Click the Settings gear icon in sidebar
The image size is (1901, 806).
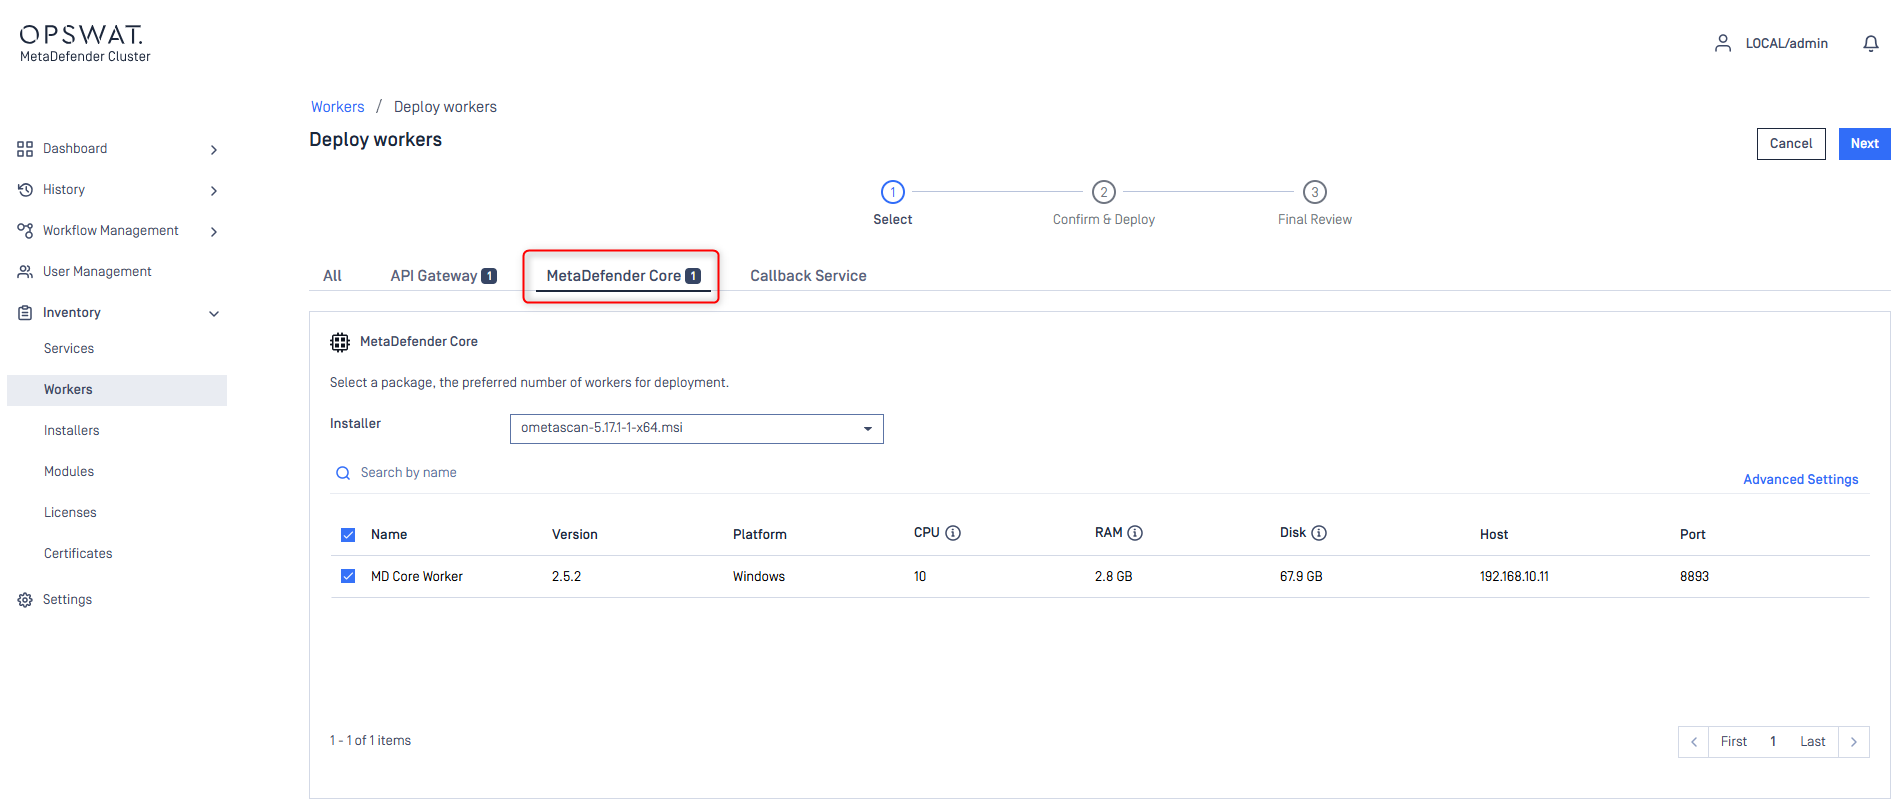(x=25, y=600)
